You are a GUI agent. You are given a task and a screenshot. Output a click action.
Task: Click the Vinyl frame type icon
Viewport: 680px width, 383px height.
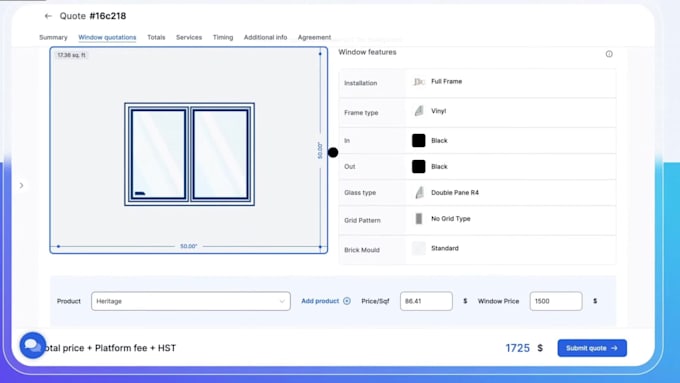pos(418,111)
